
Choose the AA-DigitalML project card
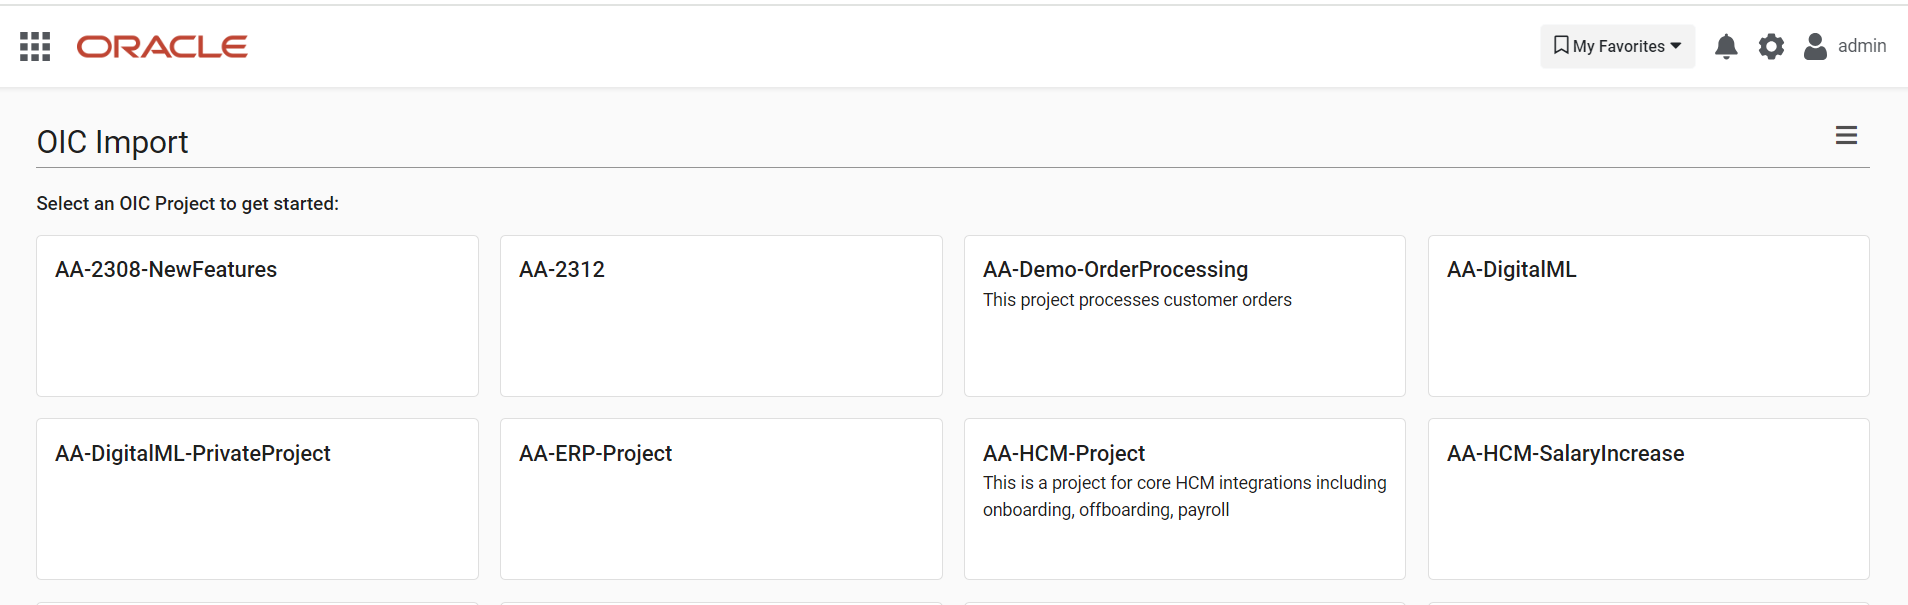(x=1648, y=316)
